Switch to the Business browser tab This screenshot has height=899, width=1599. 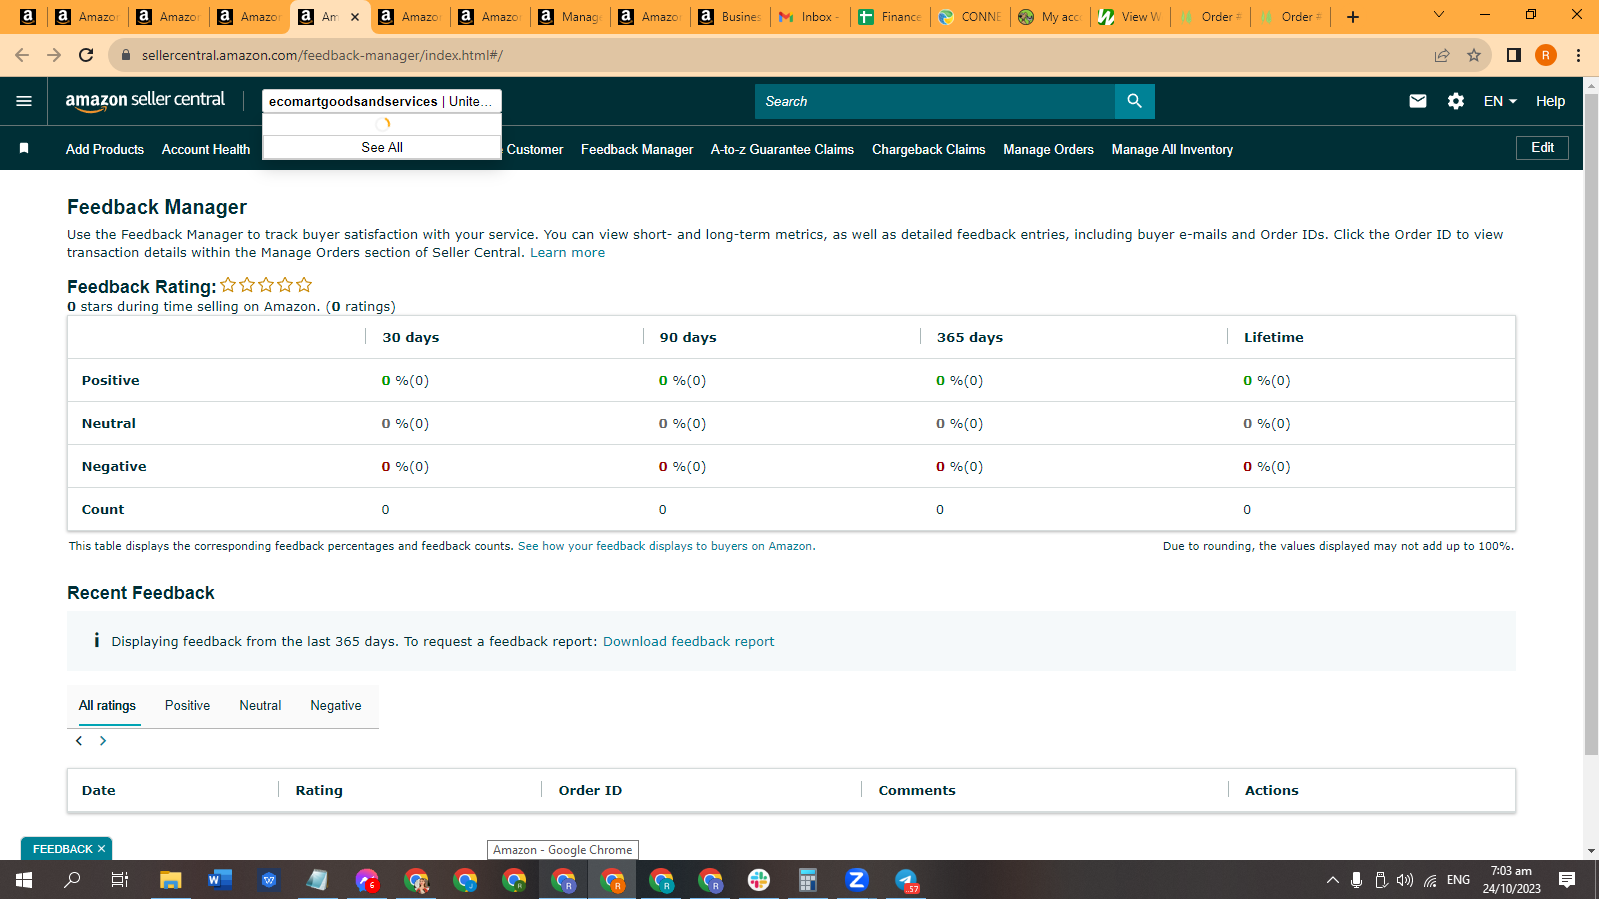[x=730, y=17]
